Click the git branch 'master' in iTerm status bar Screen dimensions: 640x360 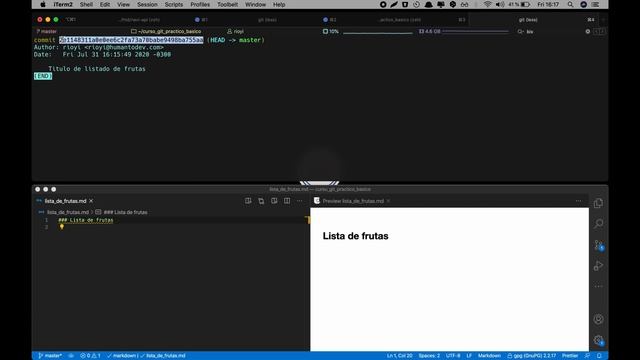coord(47,31)
